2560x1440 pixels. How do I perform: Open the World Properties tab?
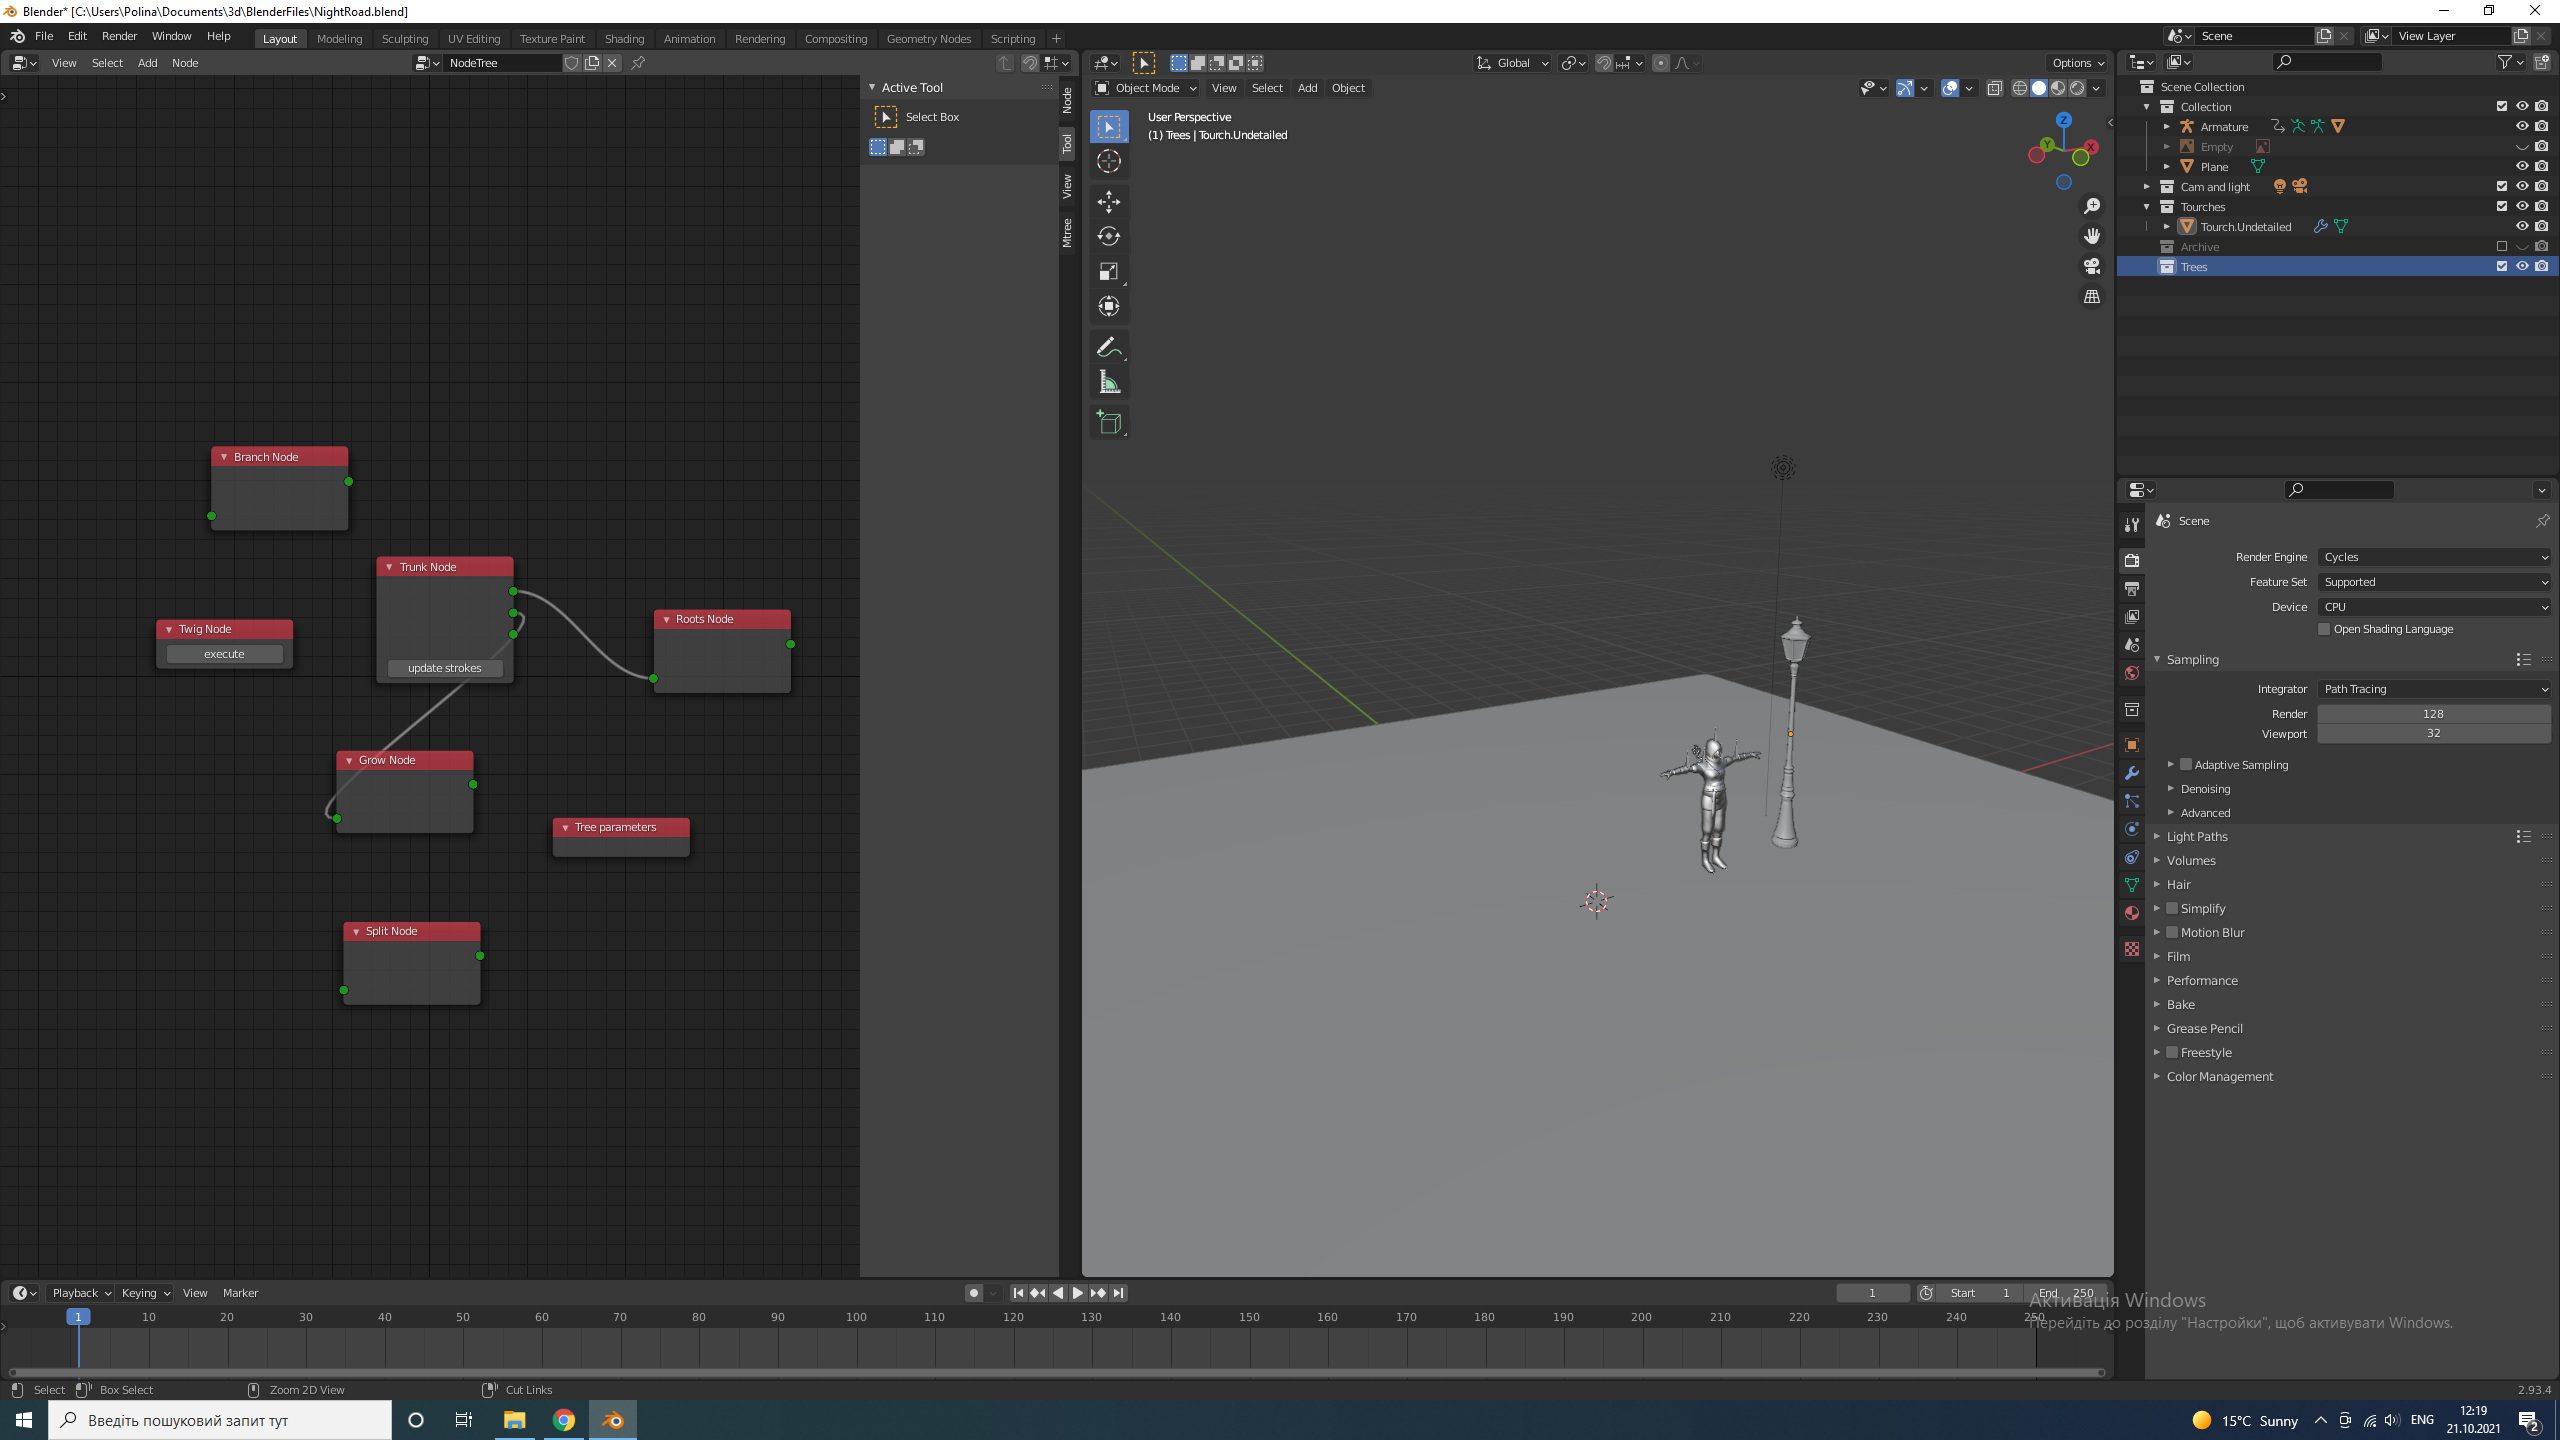click(2132, 673)
